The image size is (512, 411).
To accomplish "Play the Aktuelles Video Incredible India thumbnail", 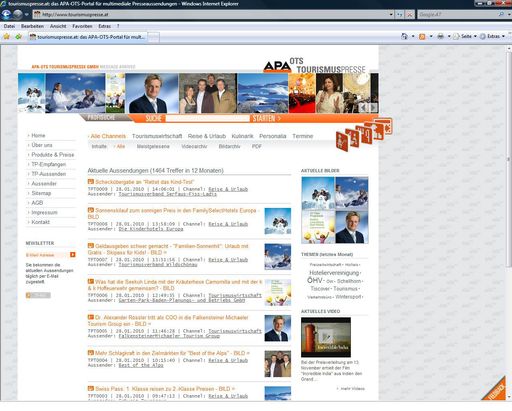I will (x=326, y=337).
